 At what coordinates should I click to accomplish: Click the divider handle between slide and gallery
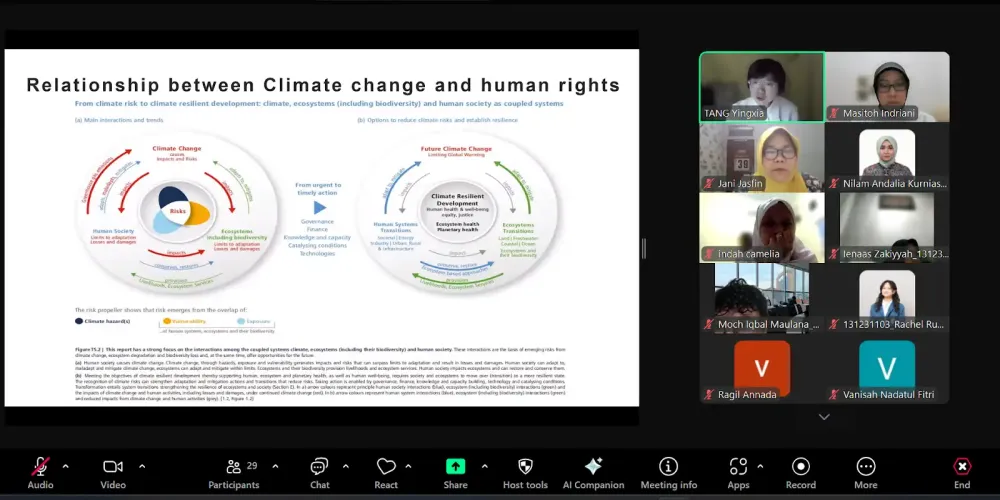tap(643, 249)
